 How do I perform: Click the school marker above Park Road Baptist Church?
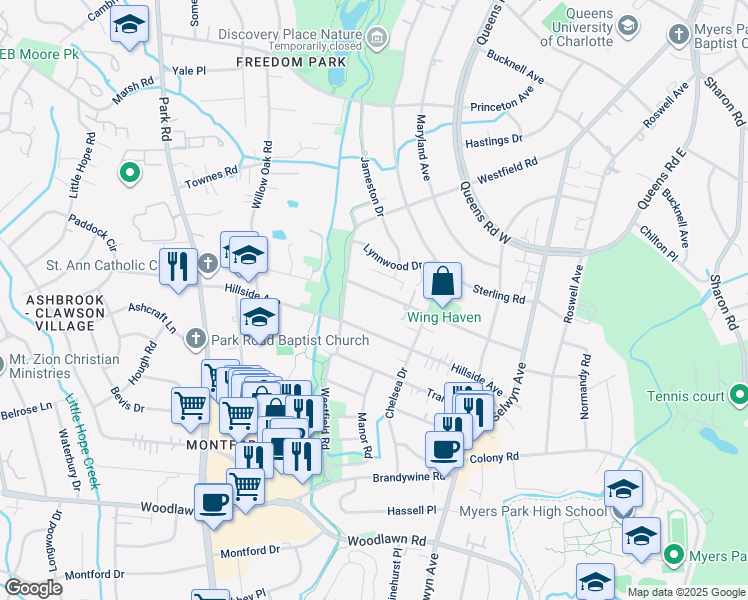[x=260, y=320]
